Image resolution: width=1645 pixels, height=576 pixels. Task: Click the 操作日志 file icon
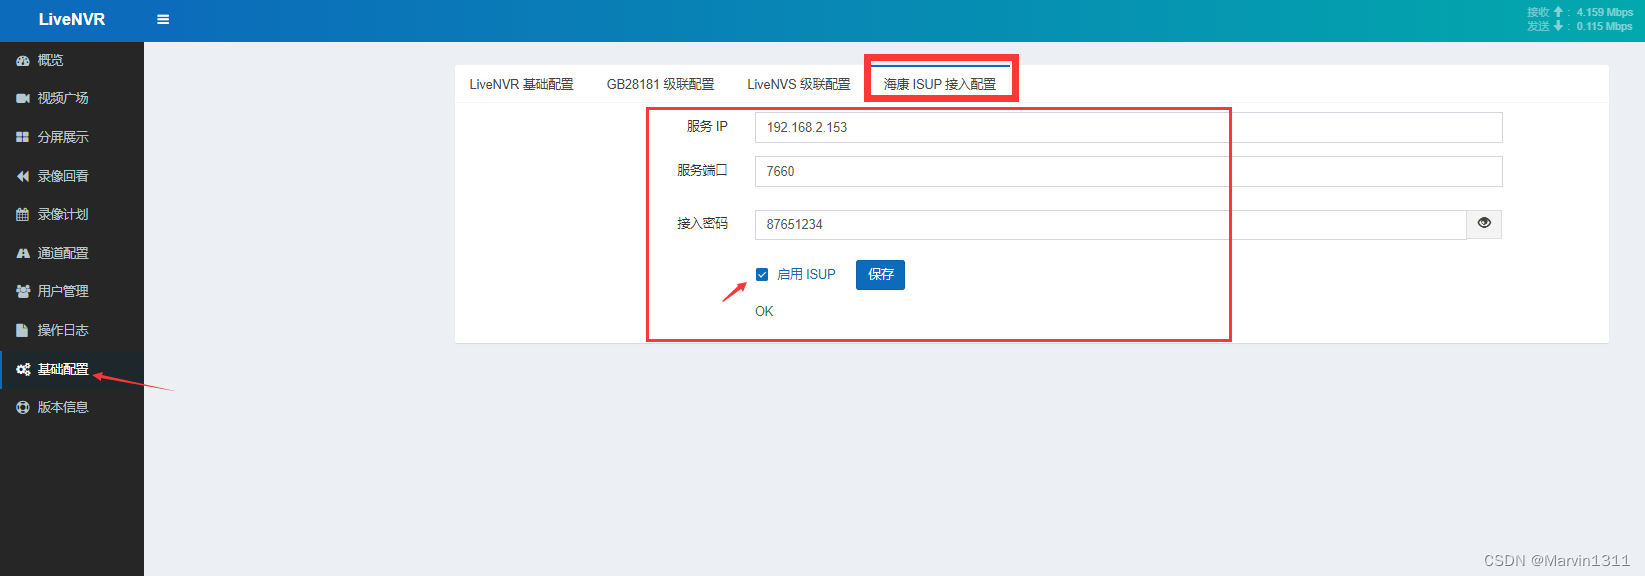coord(23,330)
